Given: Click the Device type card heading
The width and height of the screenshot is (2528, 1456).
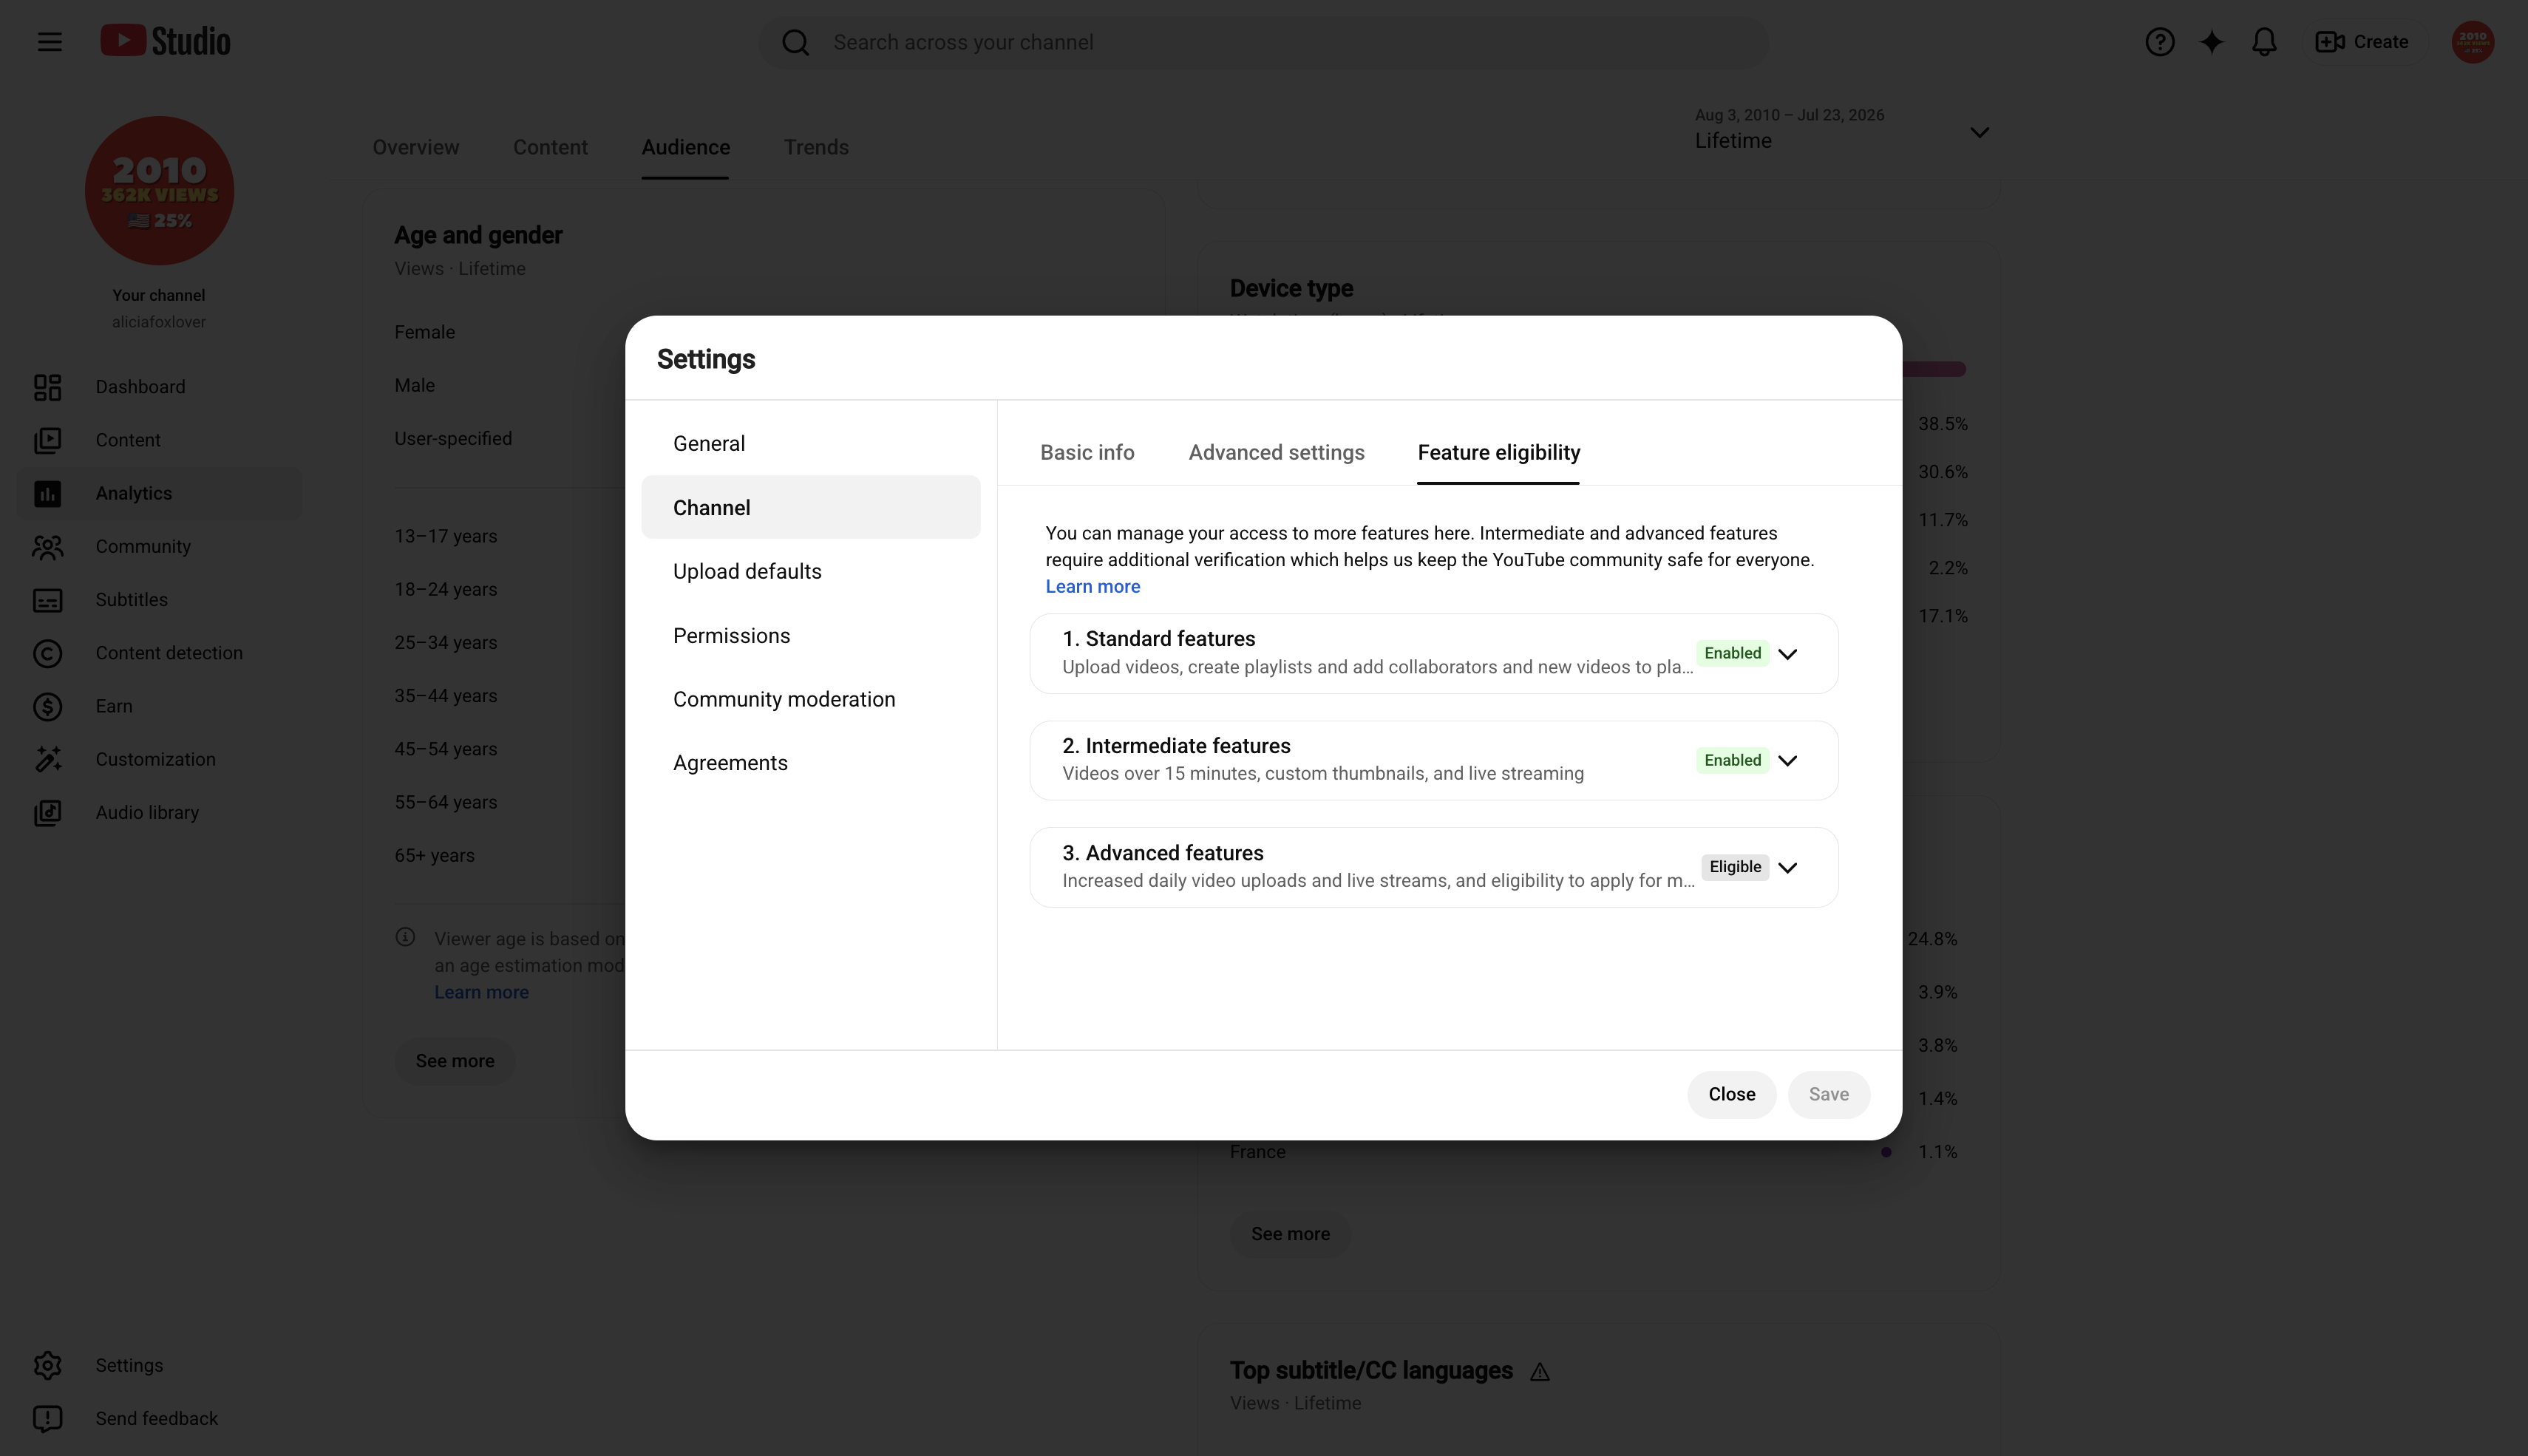Looking at the screenshot, I should 1291,288.
